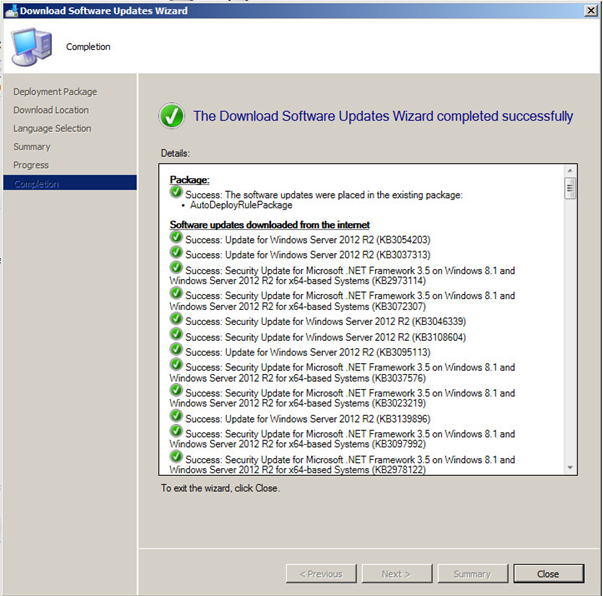Select the Download Location step
603x596 pixels.
point(51,110)
